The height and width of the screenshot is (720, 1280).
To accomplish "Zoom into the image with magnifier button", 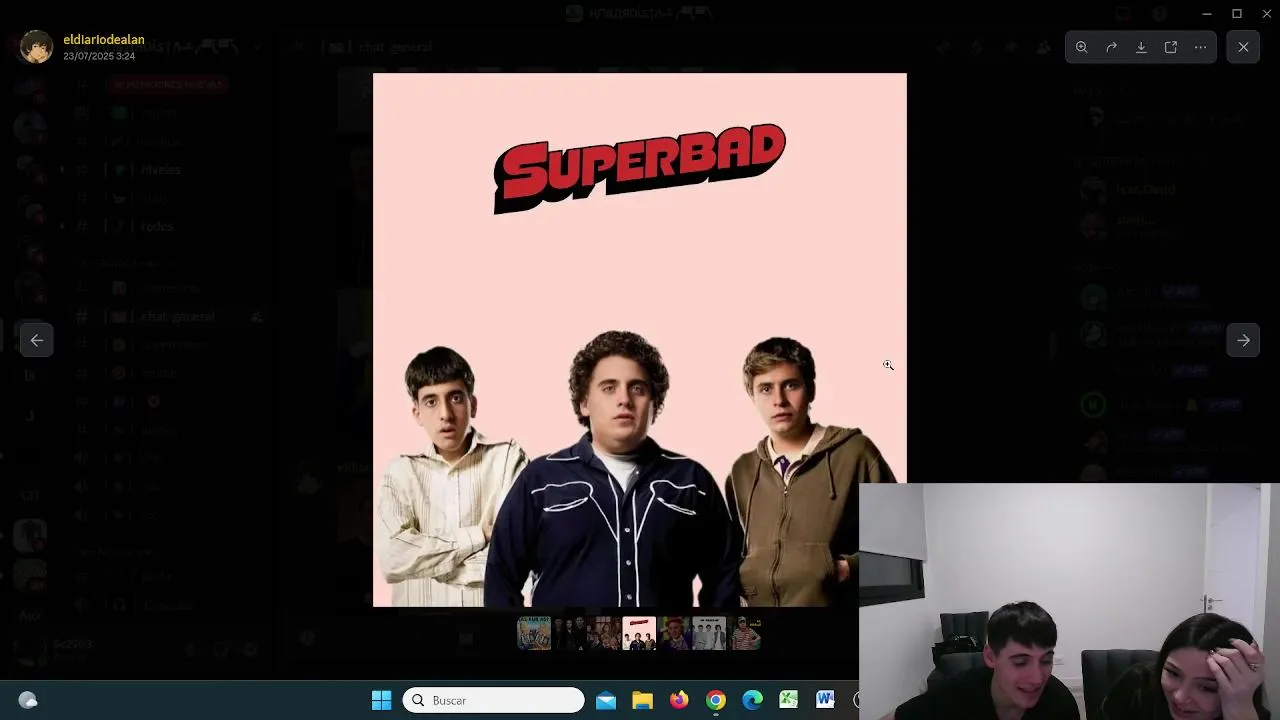I will (1081, 47).
